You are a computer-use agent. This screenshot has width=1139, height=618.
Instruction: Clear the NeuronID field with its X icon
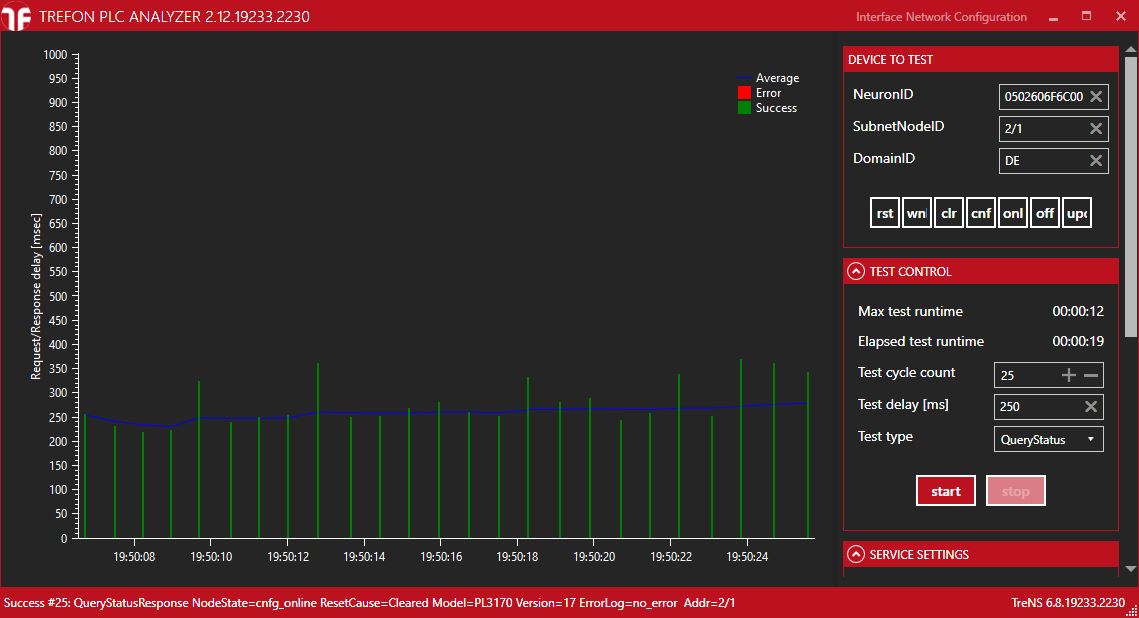(1096, 97)
